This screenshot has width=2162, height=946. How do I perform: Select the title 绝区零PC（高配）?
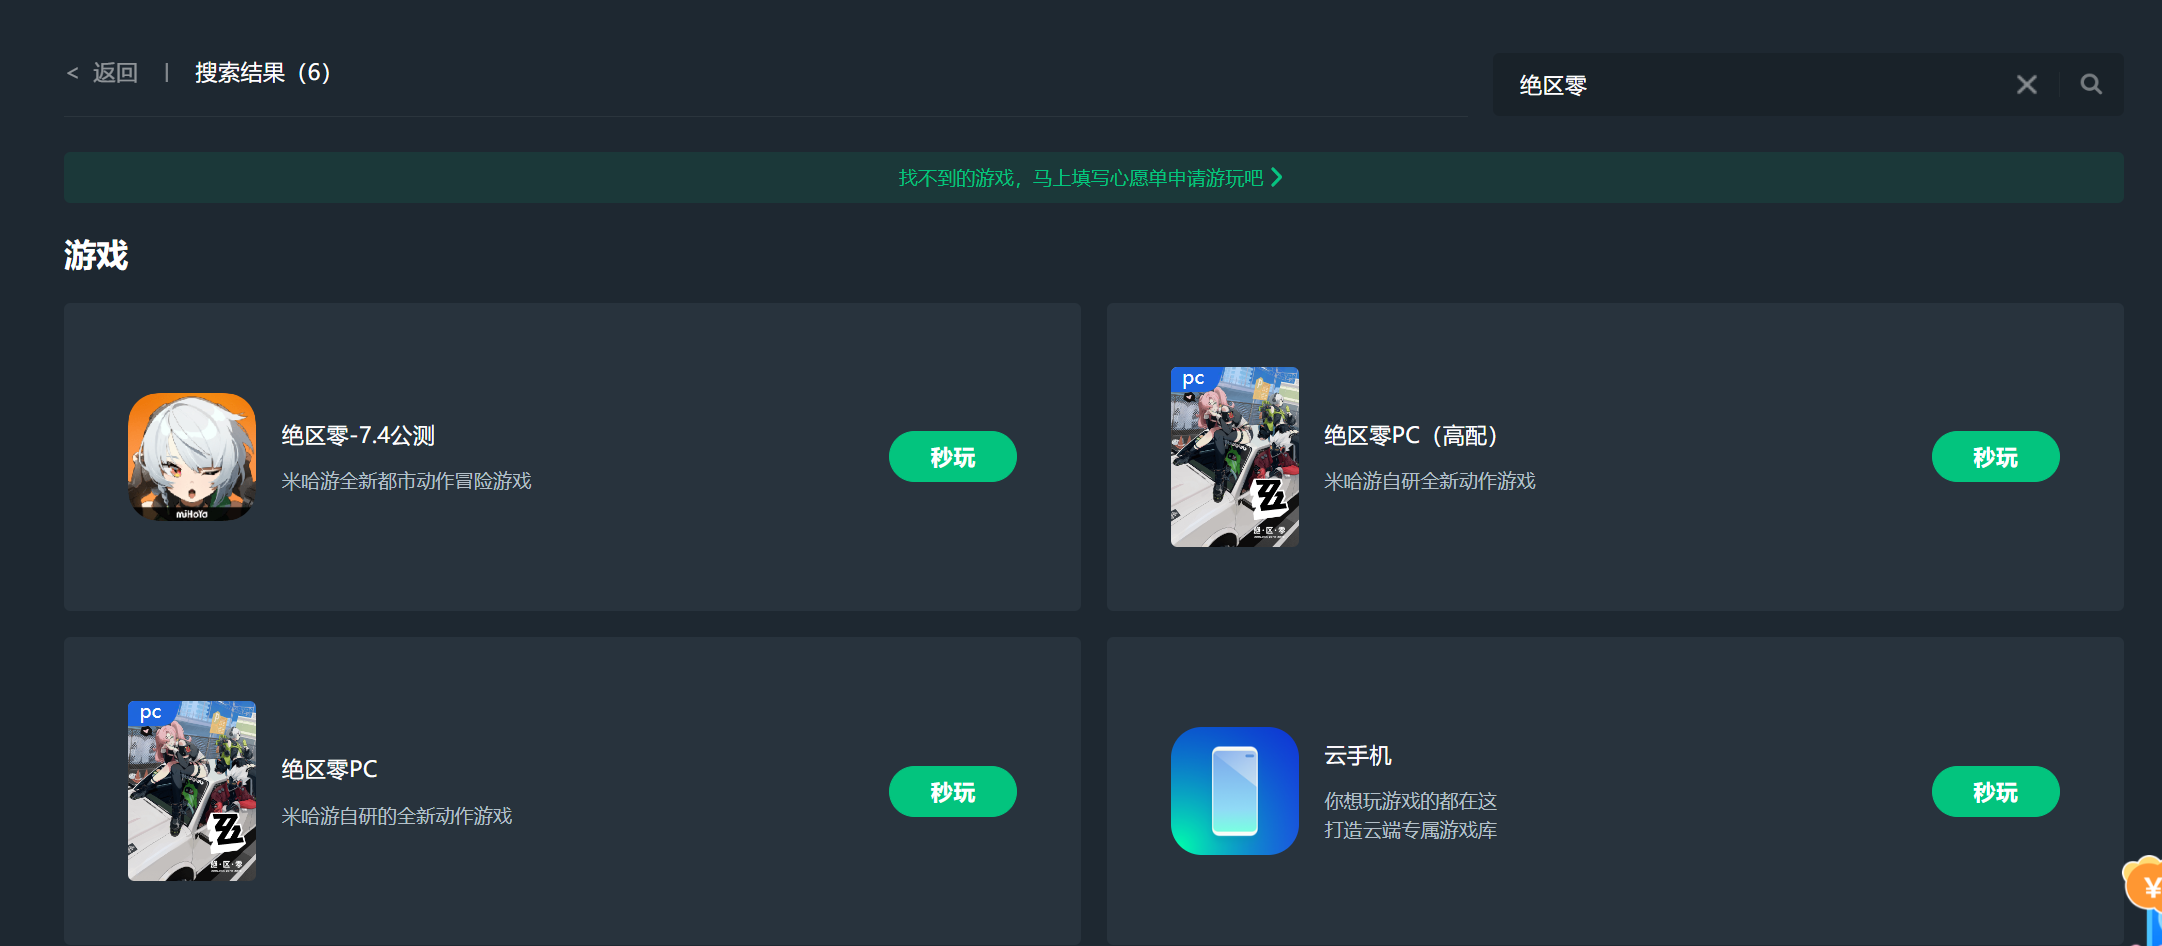click(x=1411, y=436)
